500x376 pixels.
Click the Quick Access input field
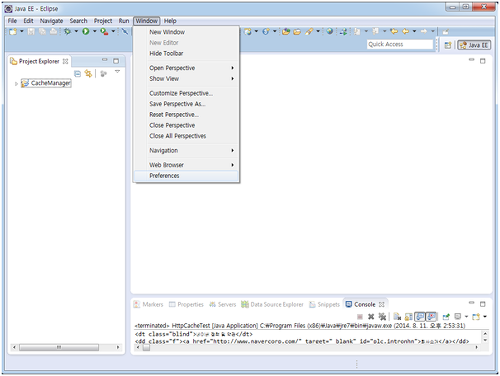click(400, 44)
